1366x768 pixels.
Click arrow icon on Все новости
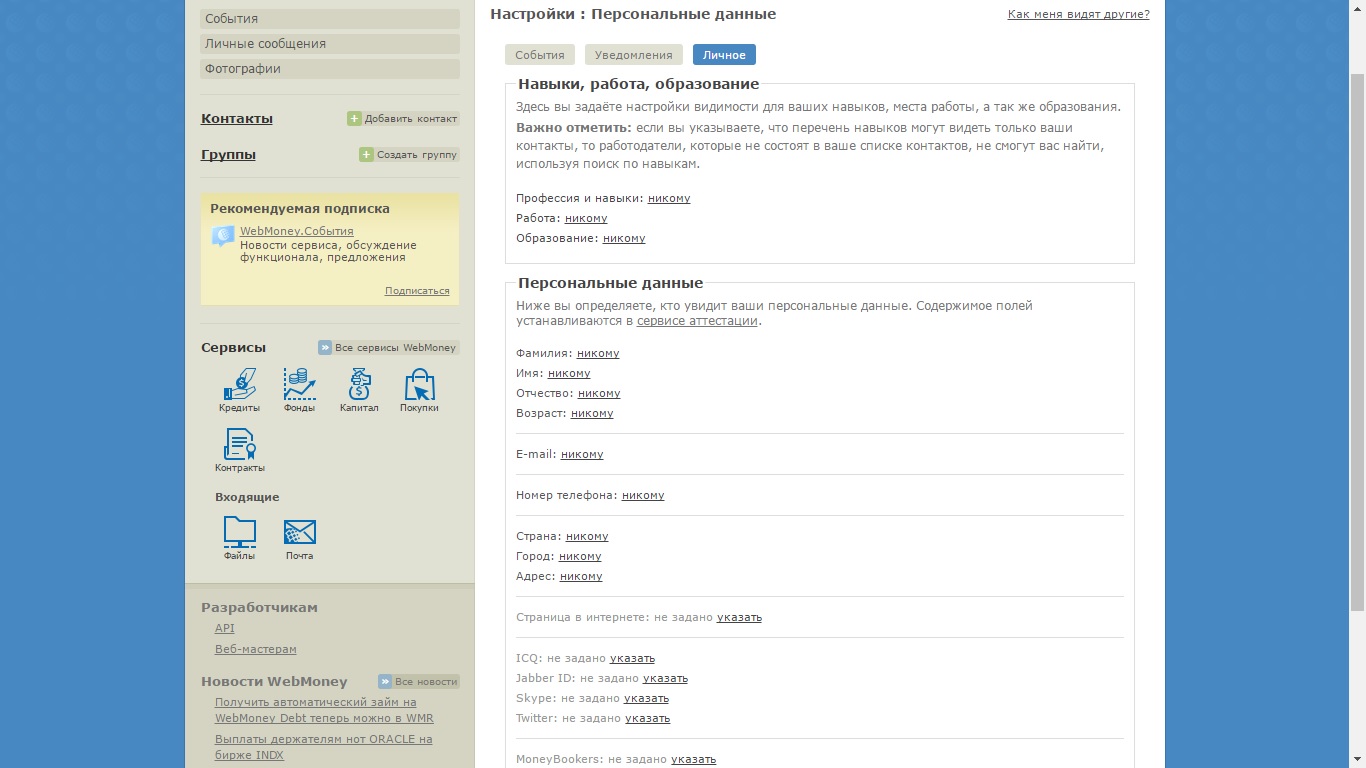click(385, 681)
